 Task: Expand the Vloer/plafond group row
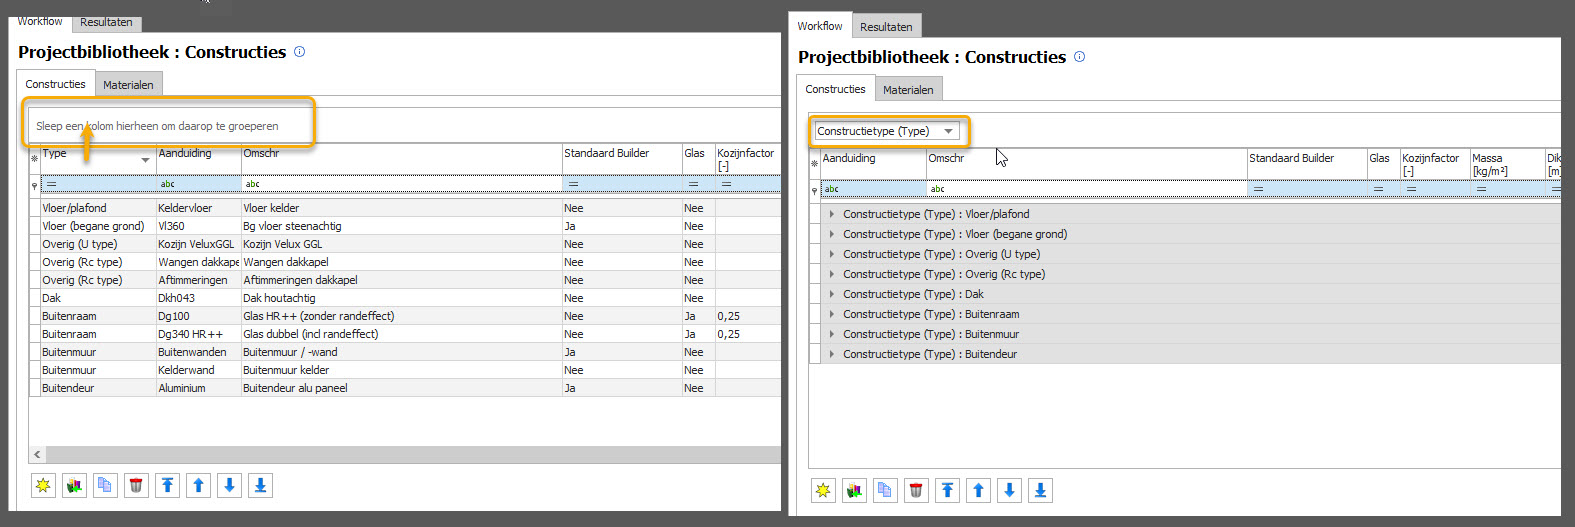coord(832,214)
